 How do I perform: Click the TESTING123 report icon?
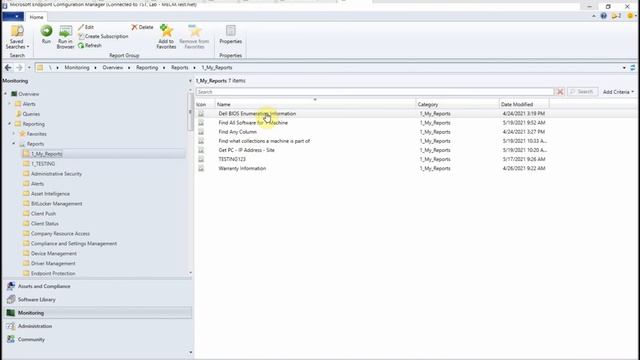tap(201, 159)
